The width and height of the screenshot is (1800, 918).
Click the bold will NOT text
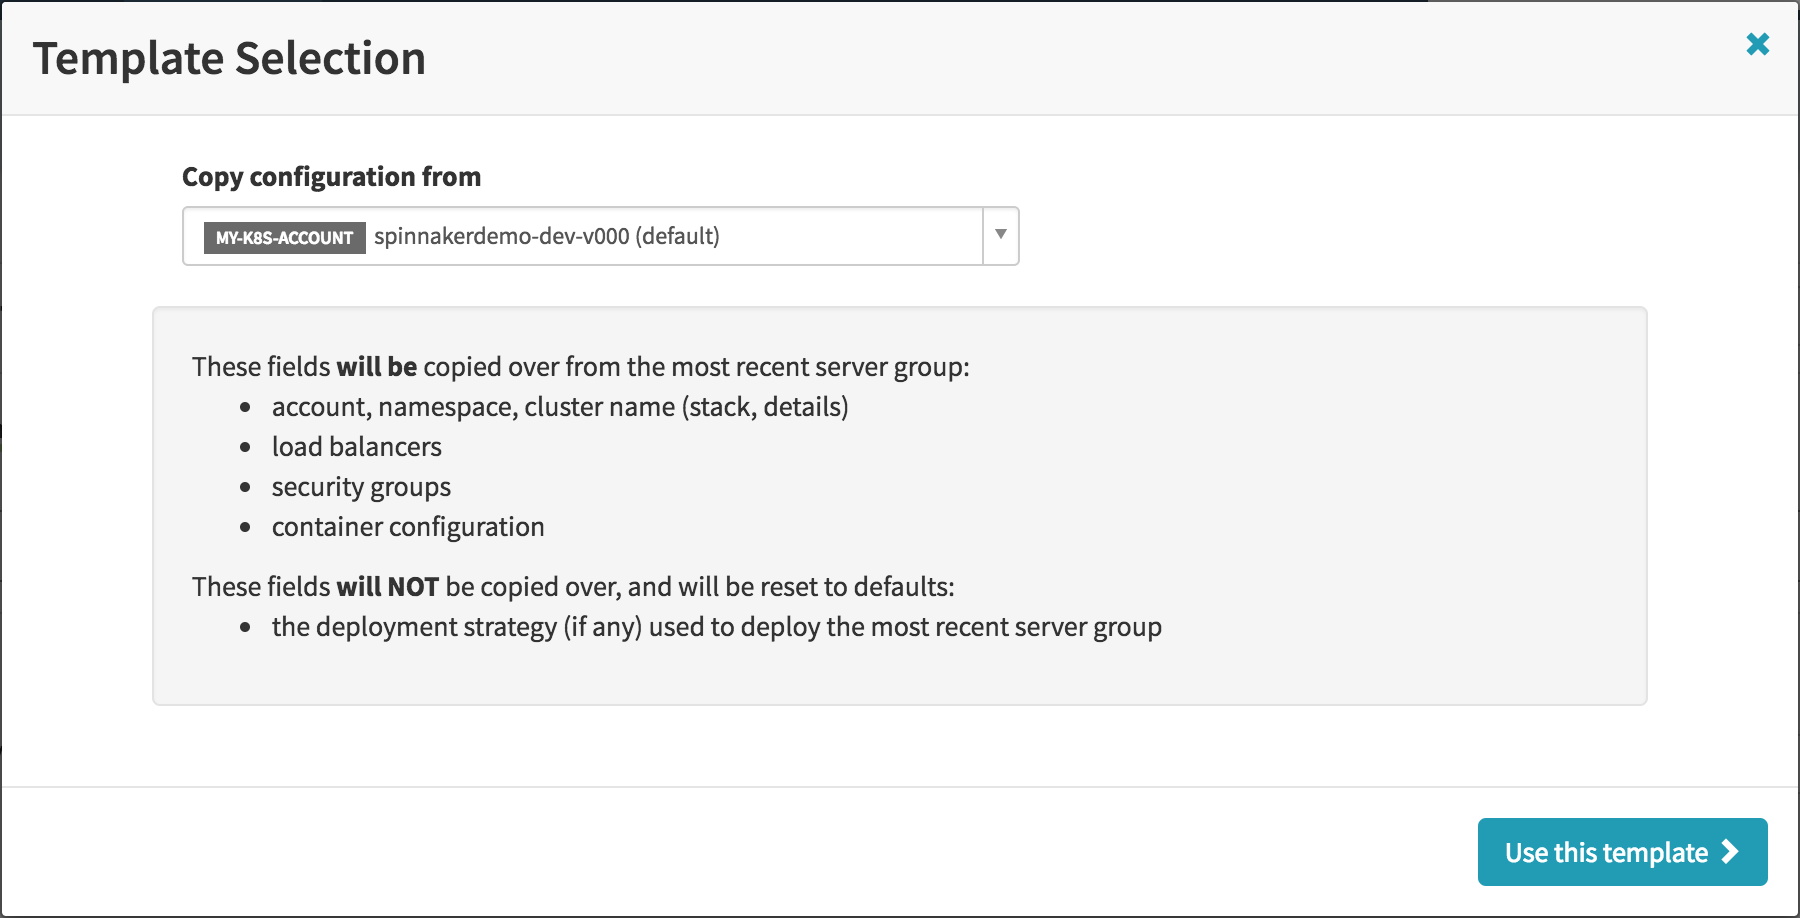click(387, 587)
